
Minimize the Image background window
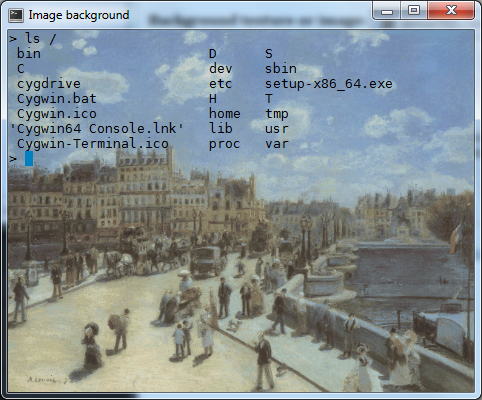[387, 11]
